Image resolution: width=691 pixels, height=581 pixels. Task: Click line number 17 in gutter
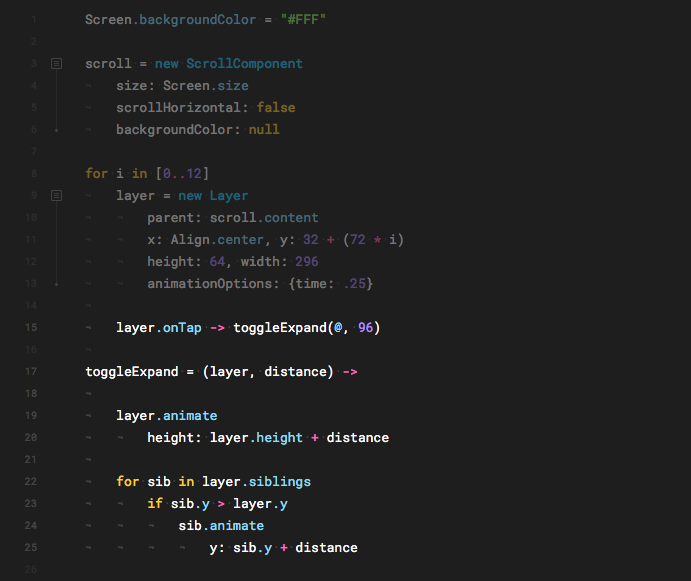[31, 372]
